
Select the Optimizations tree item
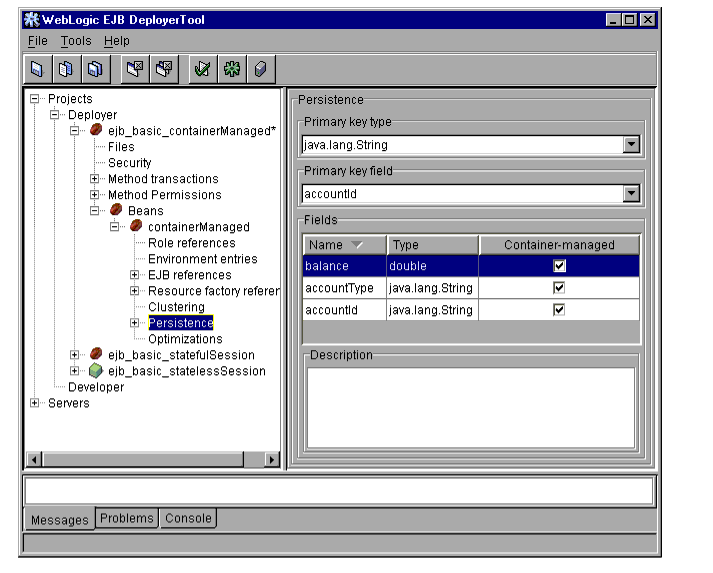(185, 339)
